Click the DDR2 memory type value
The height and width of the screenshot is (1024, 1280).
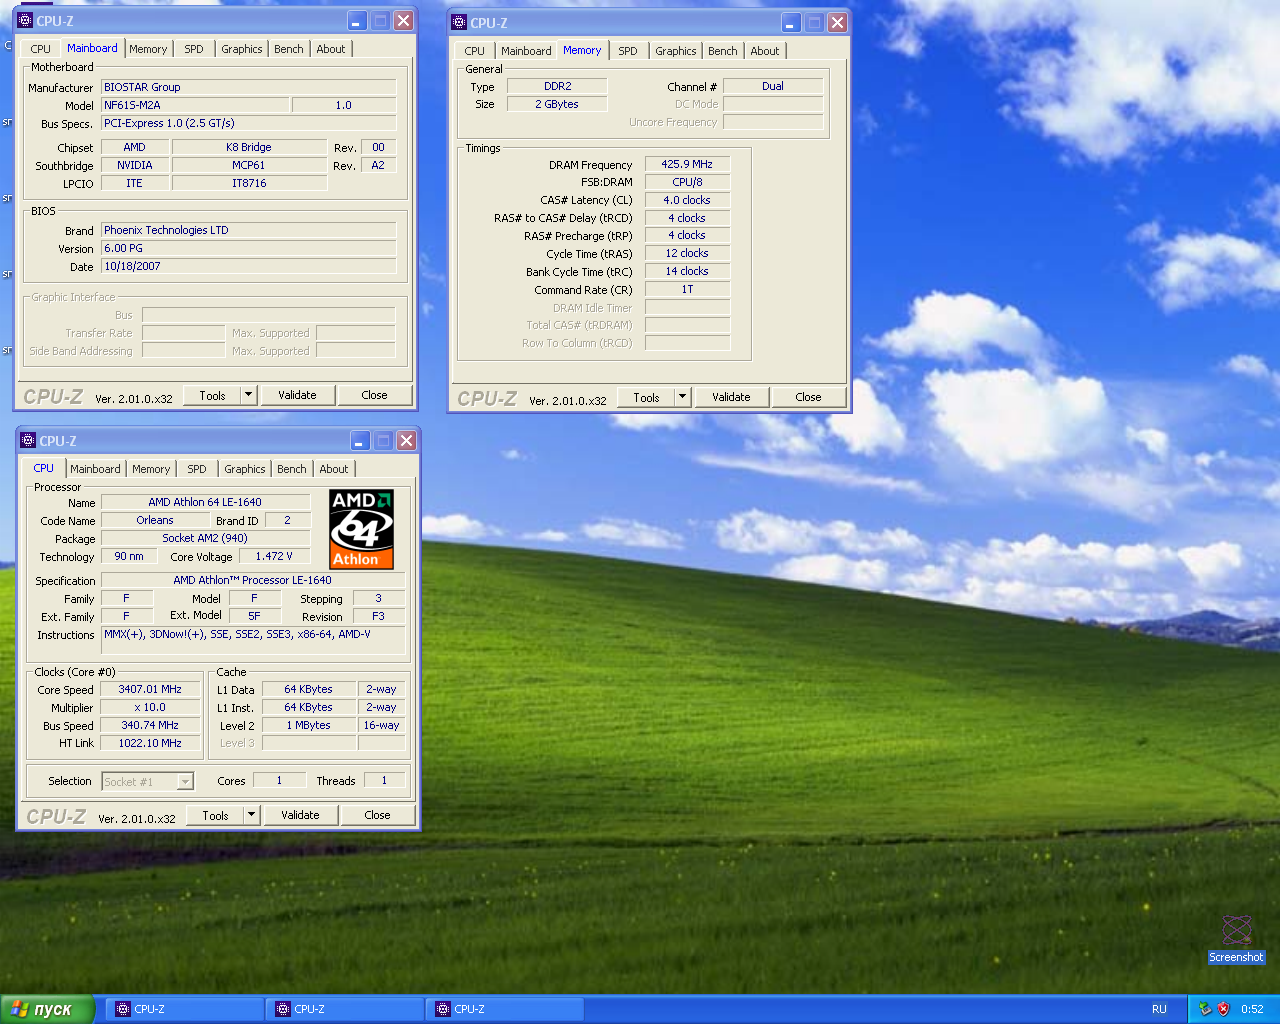pyautogui.click(x=557, y=86)
